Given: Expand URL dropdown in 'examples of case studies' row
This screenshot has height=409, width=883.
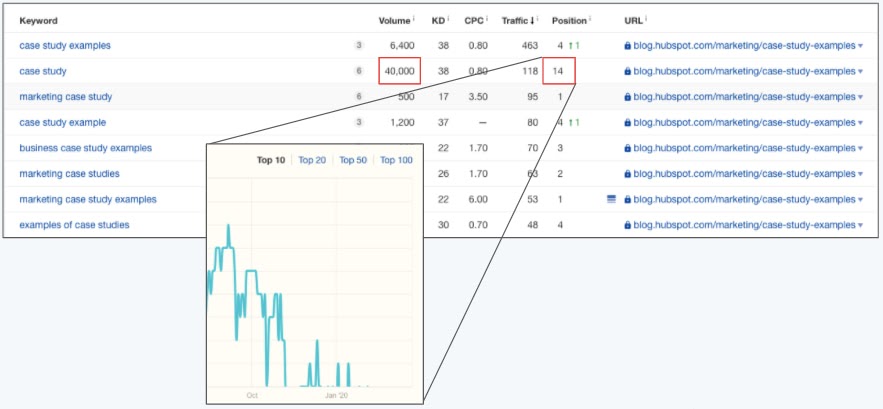Looking at the screenshot, I should coord(860,225).
